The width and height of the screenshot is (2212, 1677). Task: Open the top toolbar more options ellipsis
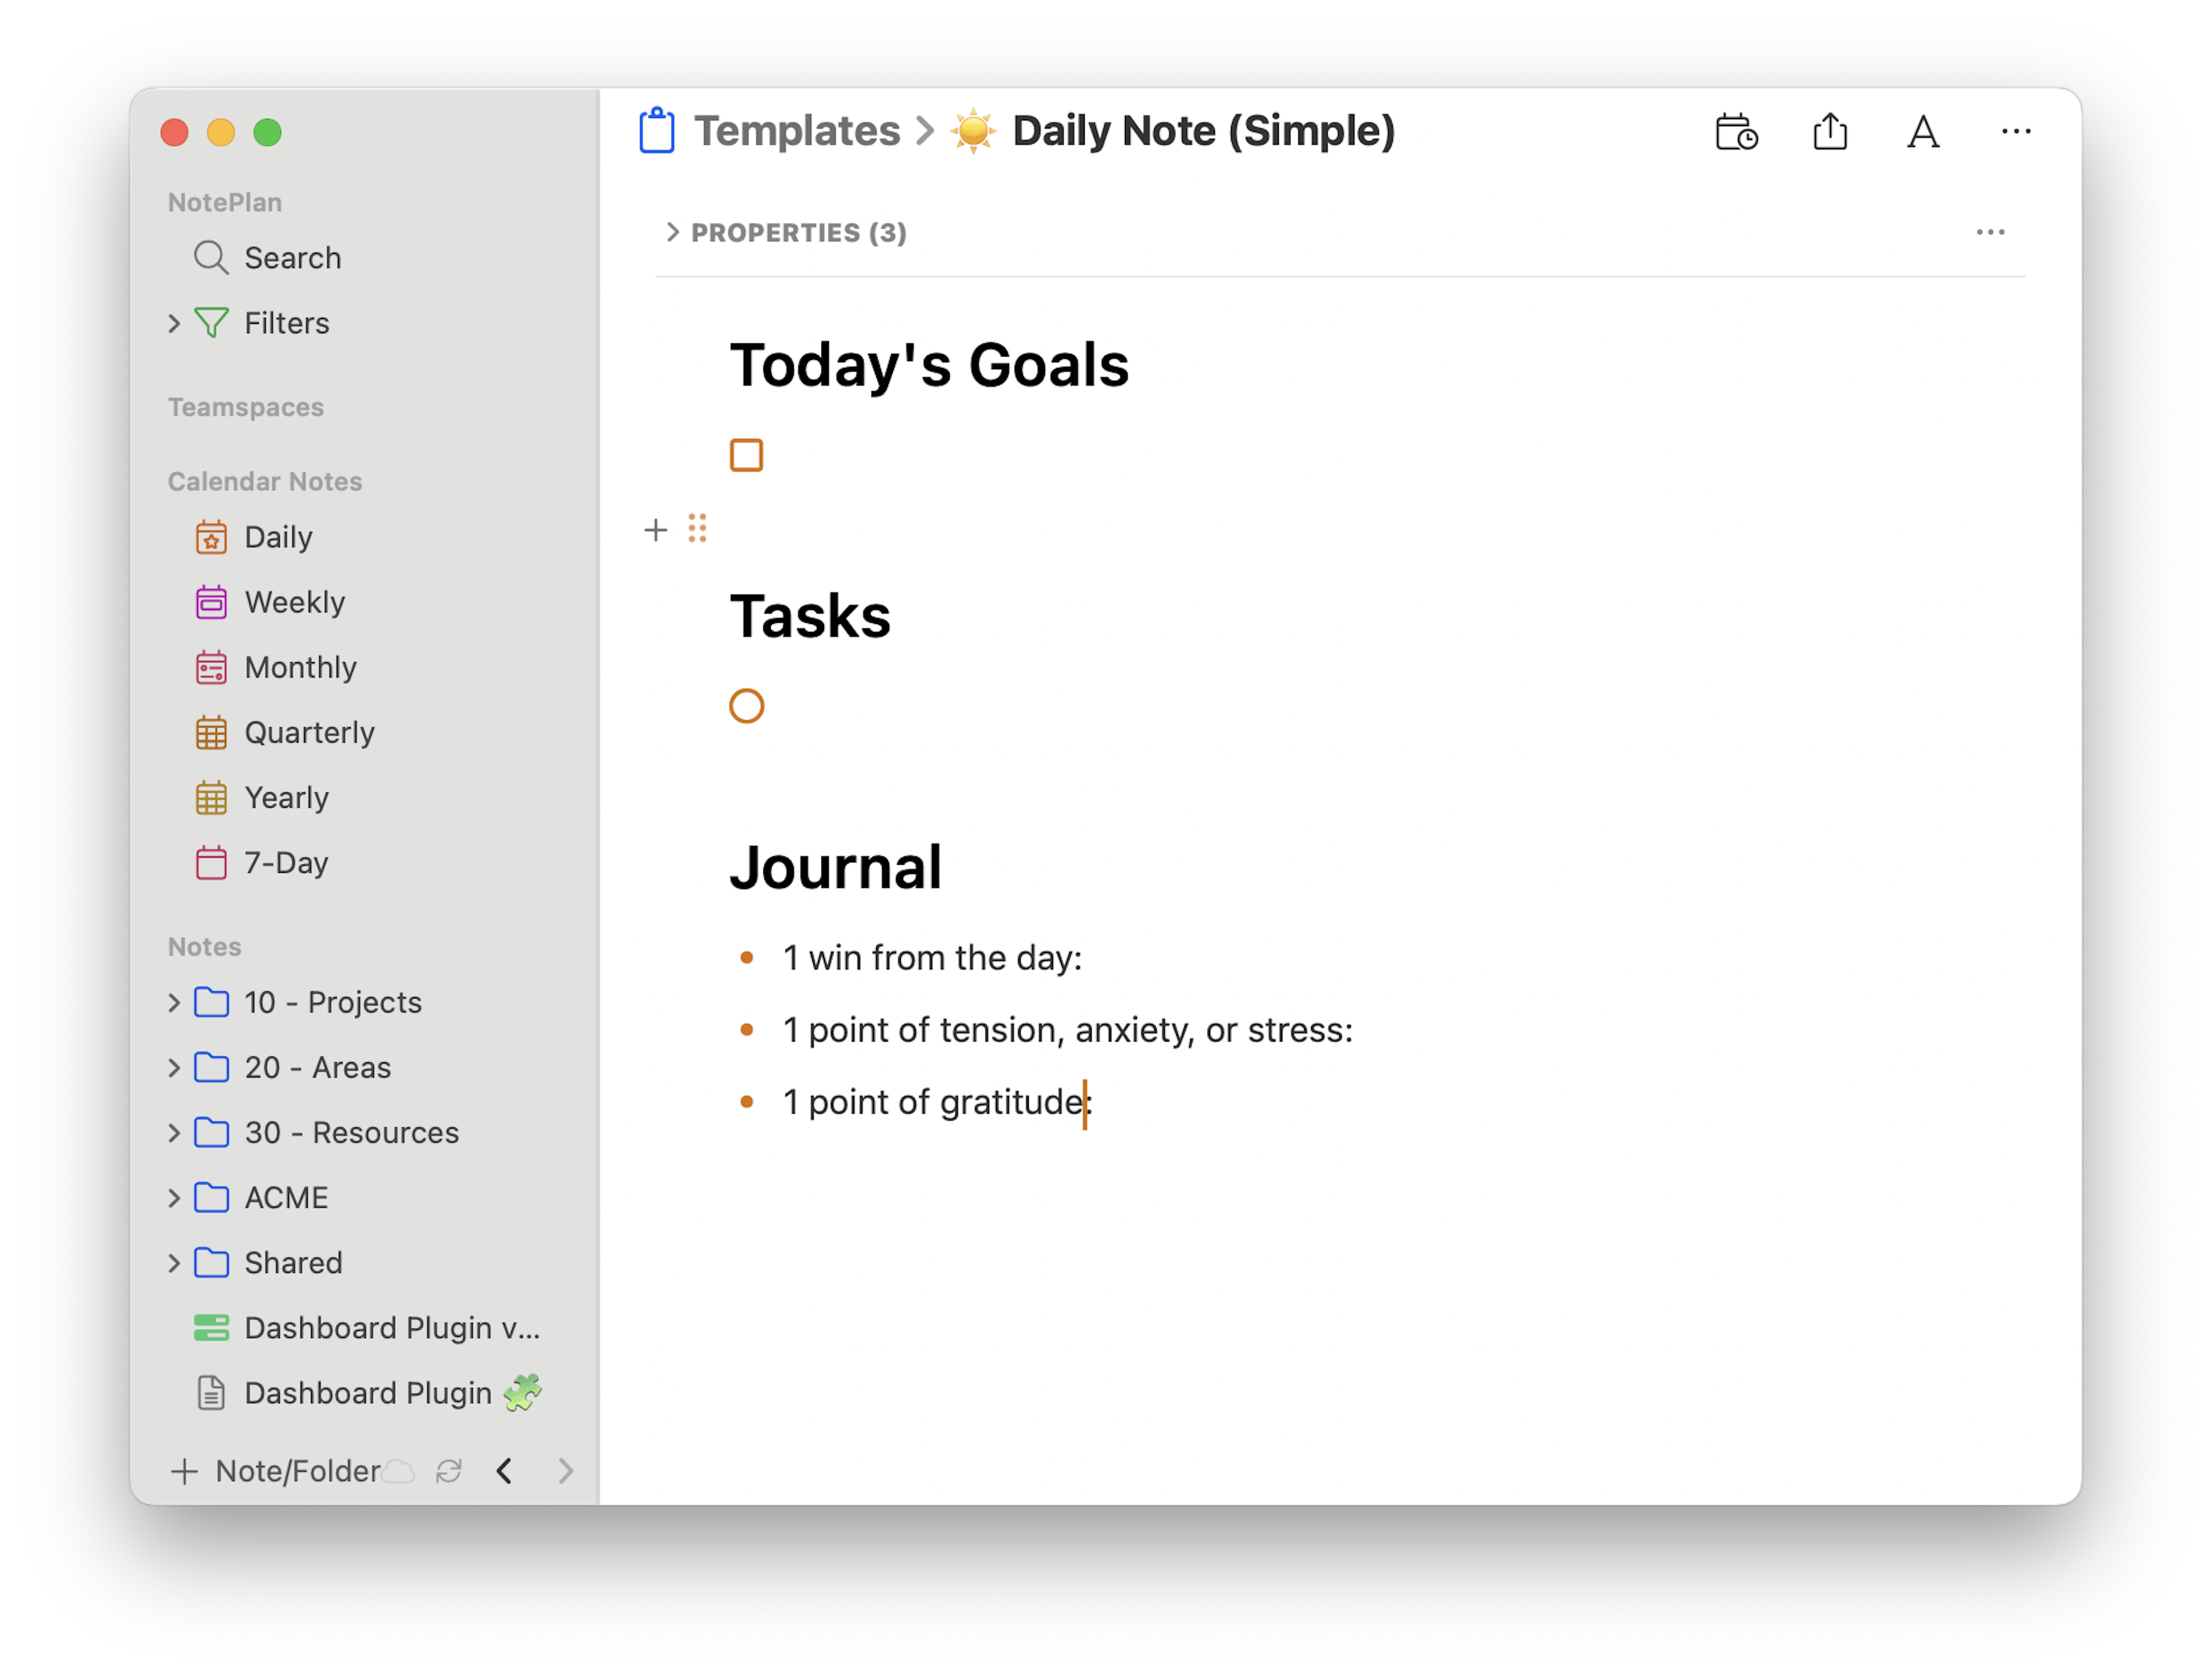[2015, 132]
